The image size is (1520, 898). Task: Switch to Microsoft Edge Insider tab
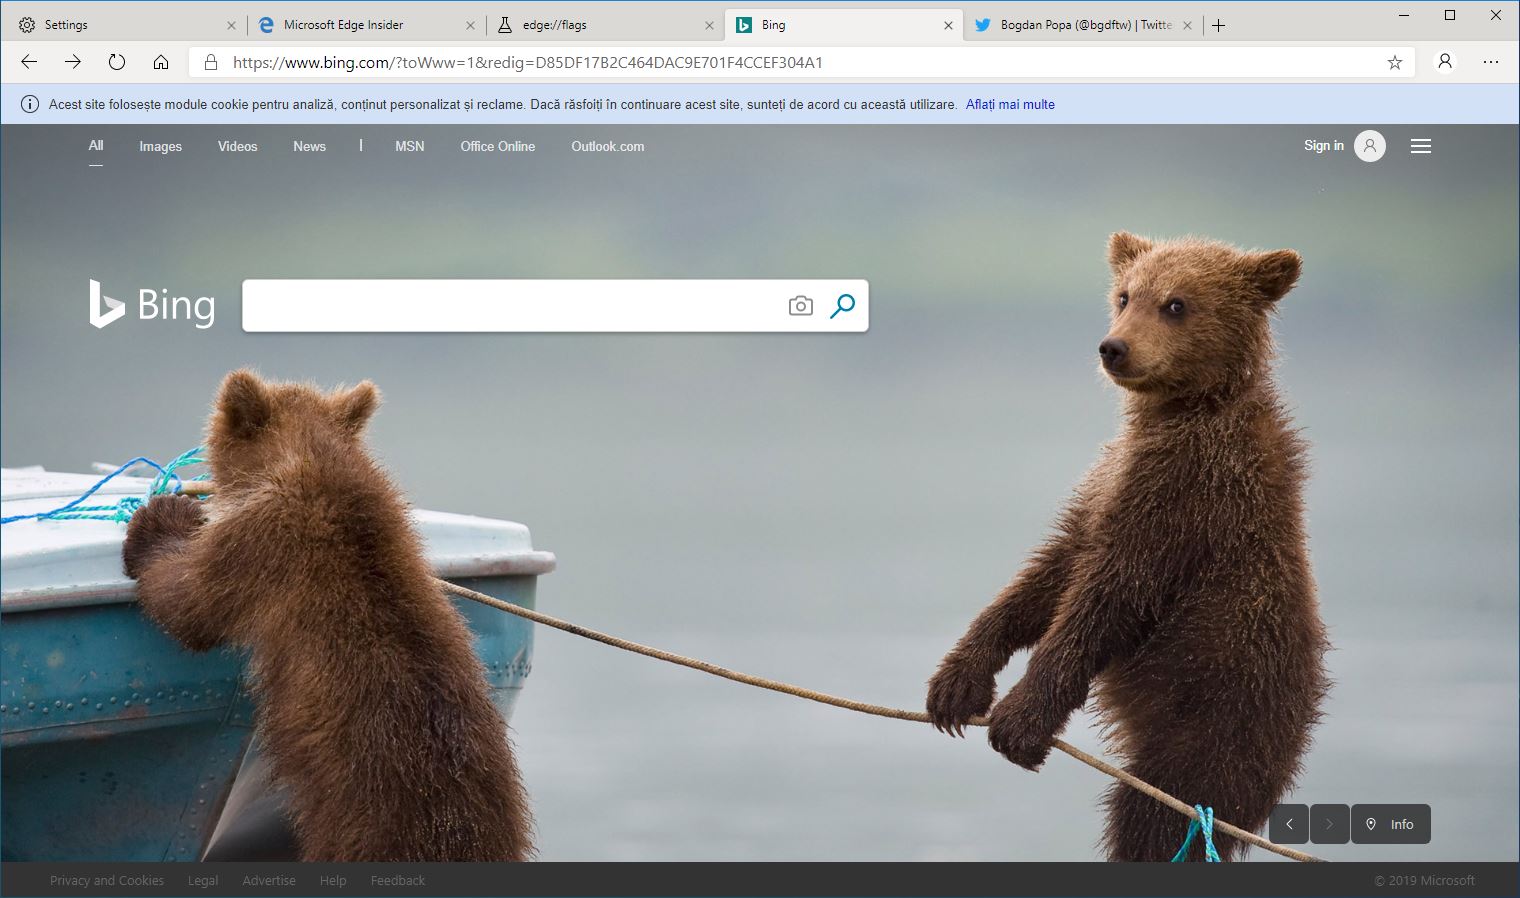click(366, 25)
